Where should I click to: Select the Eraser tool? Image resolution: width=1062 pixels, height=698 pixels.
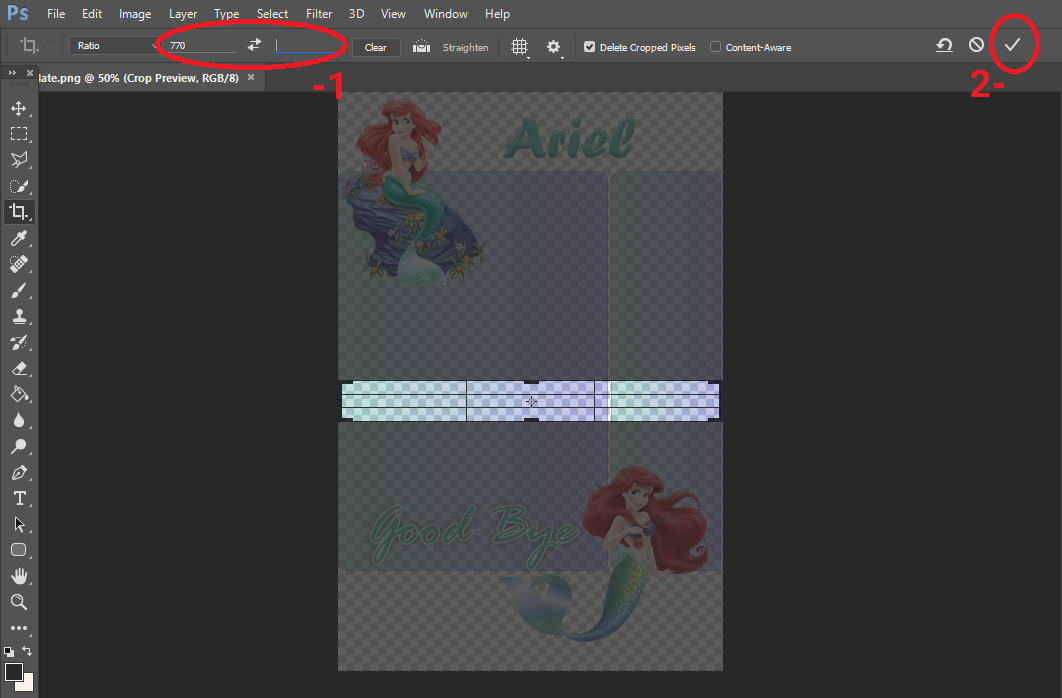(19, 368)
